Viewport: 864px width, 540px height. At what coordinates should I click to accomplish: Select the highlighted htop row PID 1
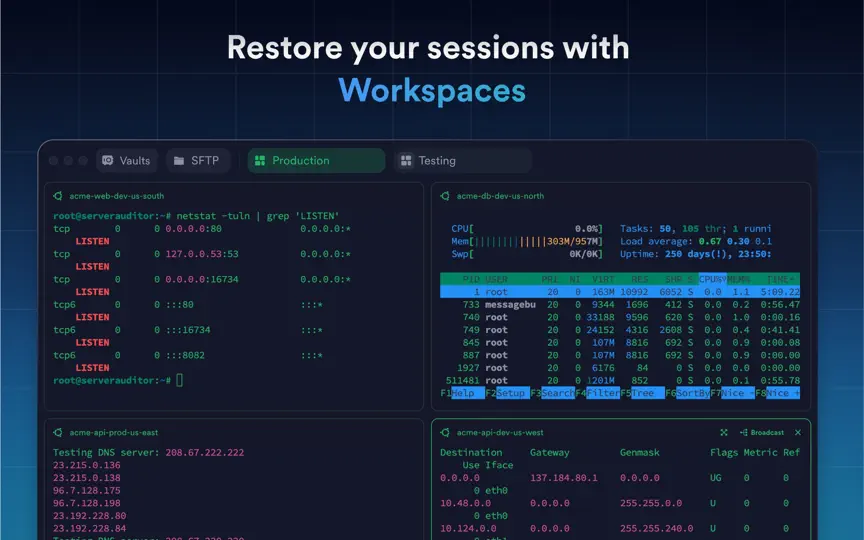click(620, 292)
